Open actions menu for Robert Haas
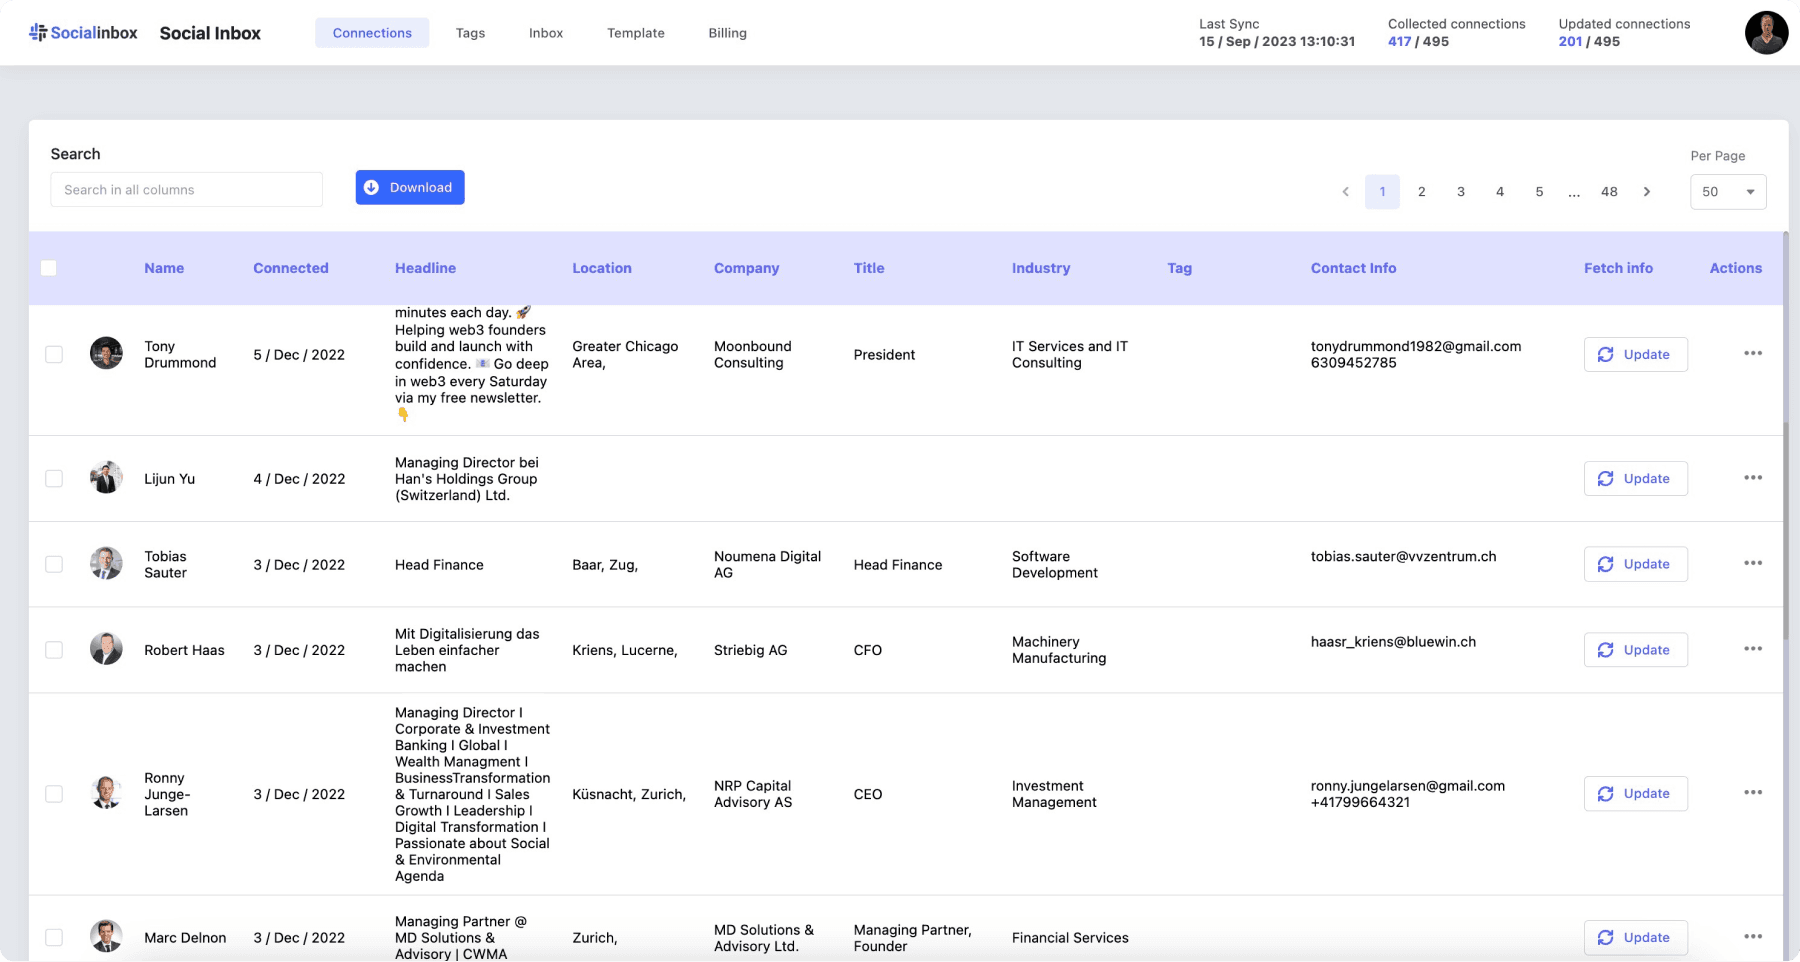Viewport: 1800px width, 962px height. pos(1752,649)
